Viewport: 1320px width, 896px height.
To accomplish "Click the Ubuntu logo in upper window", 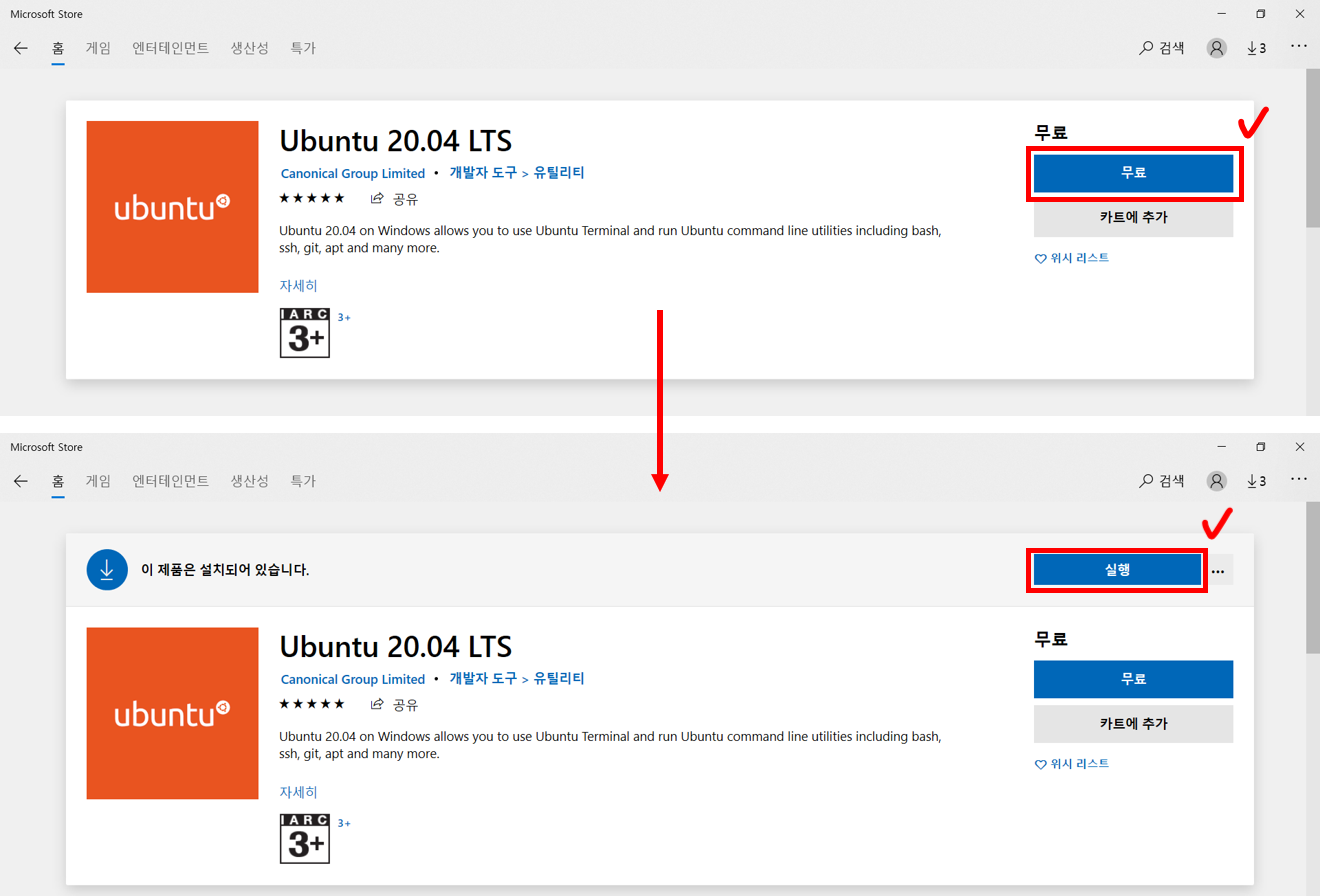I will pyautogui.click(x=173, y=207).
